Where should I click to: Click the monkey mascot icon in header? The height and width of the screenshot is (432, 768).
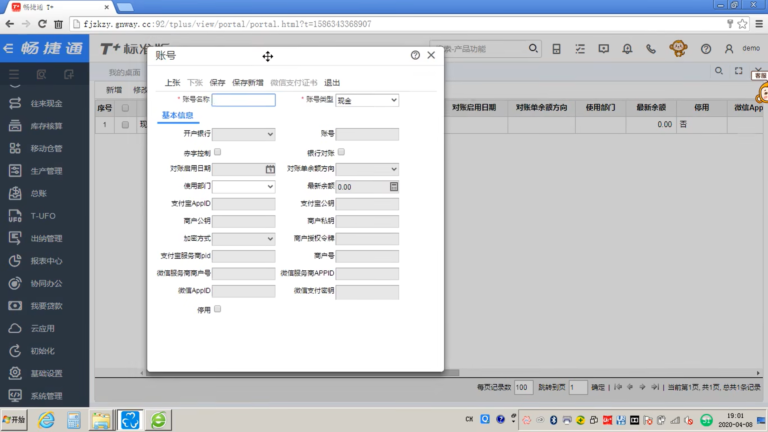pos(678,48)
